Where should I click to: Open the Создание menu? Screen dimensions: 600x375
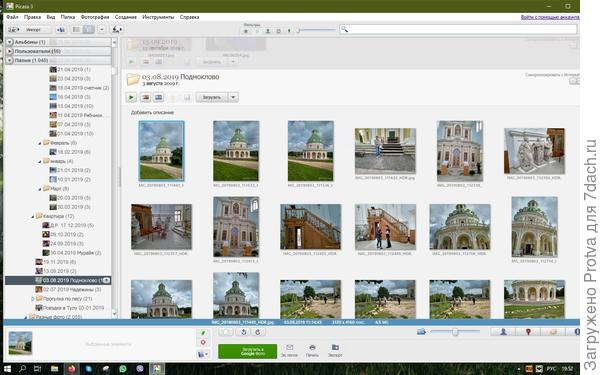[x=126, y=17]
